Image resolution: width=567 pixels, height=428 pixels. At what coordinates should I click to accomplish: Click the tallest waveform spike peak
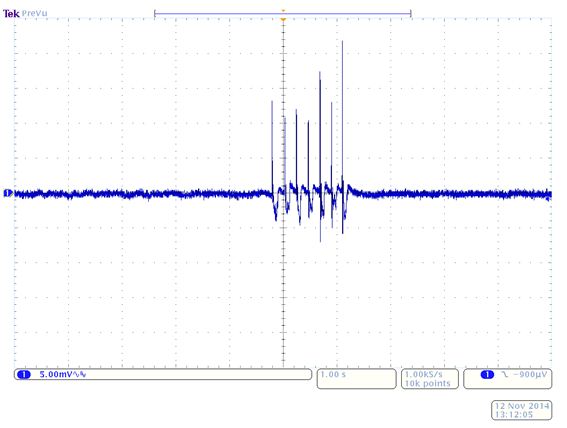pyautogui.click(x=342, y=42)
